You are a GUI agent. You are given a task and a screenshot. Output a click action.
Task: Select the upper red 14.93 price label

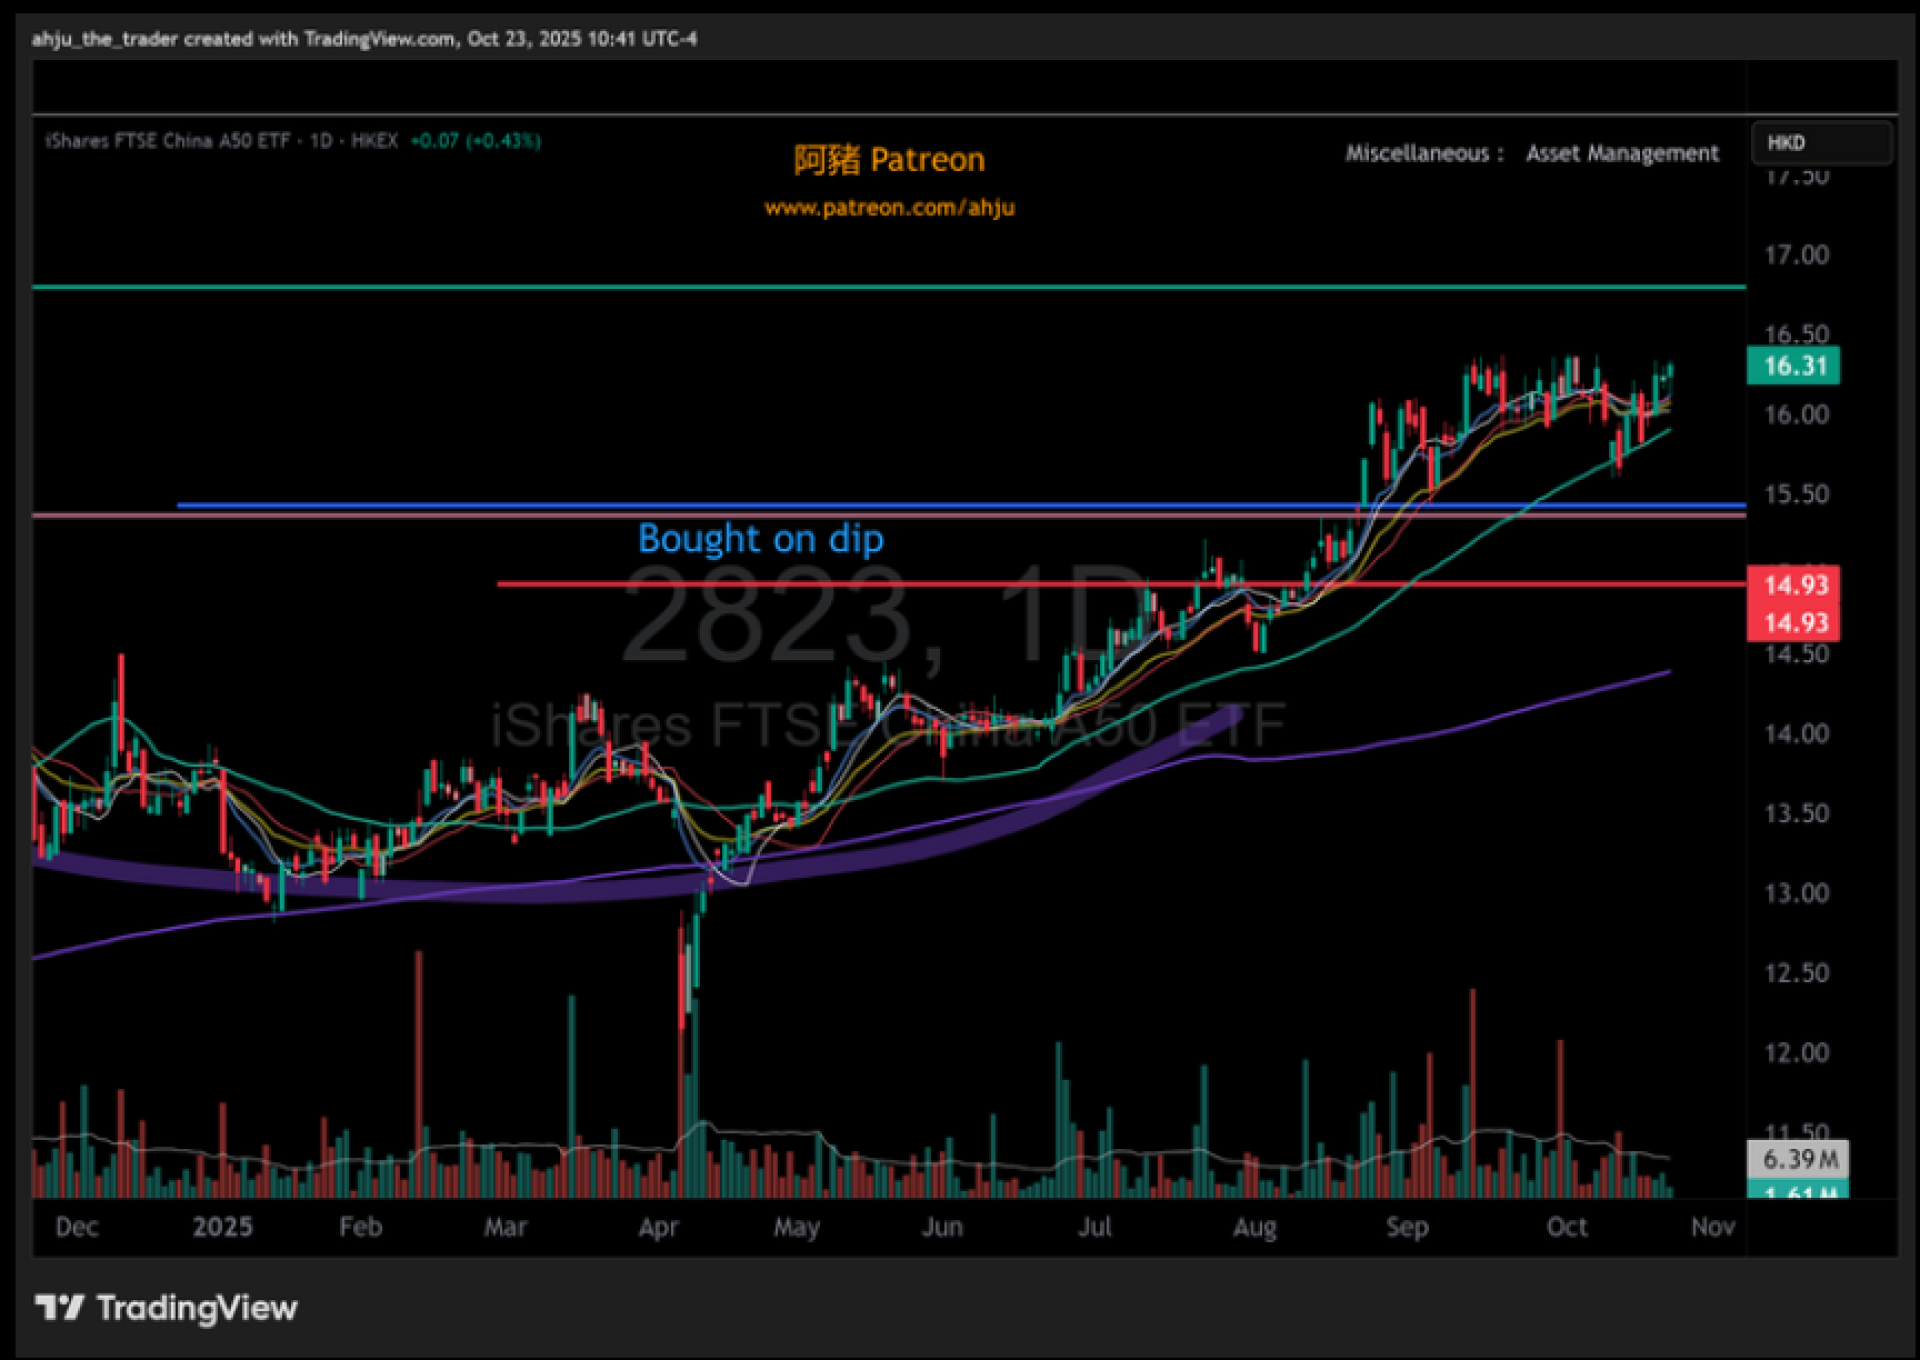pyautogui.click(x=1795, y=585)
